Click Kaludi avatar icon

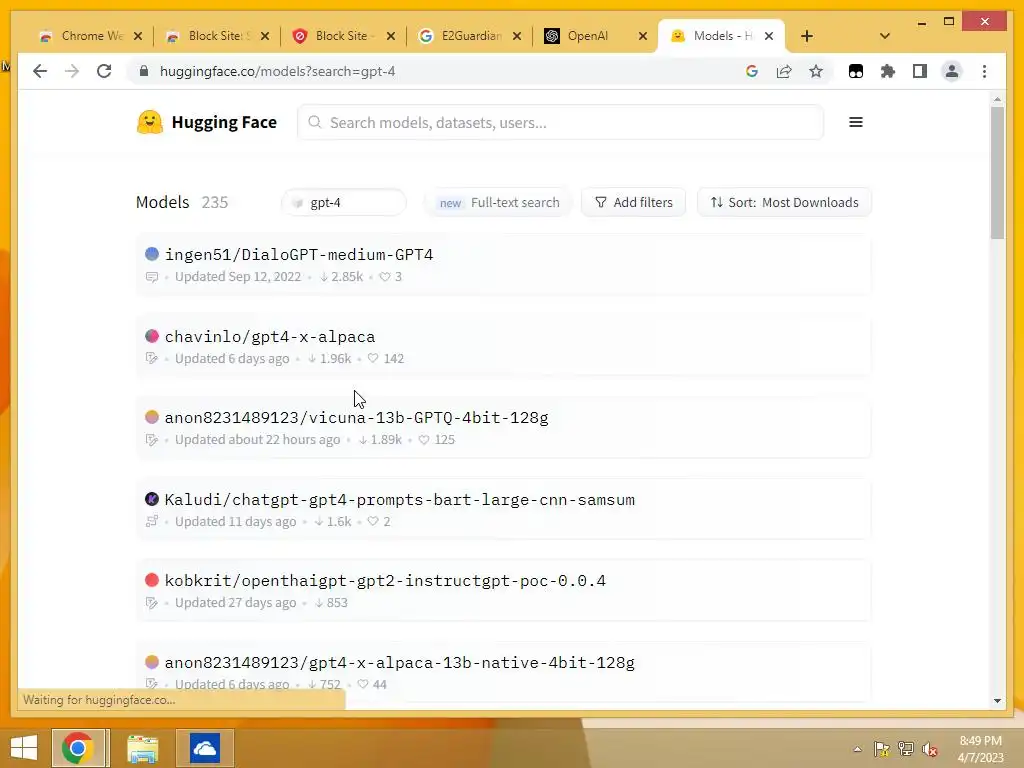[x=152, y=499]
